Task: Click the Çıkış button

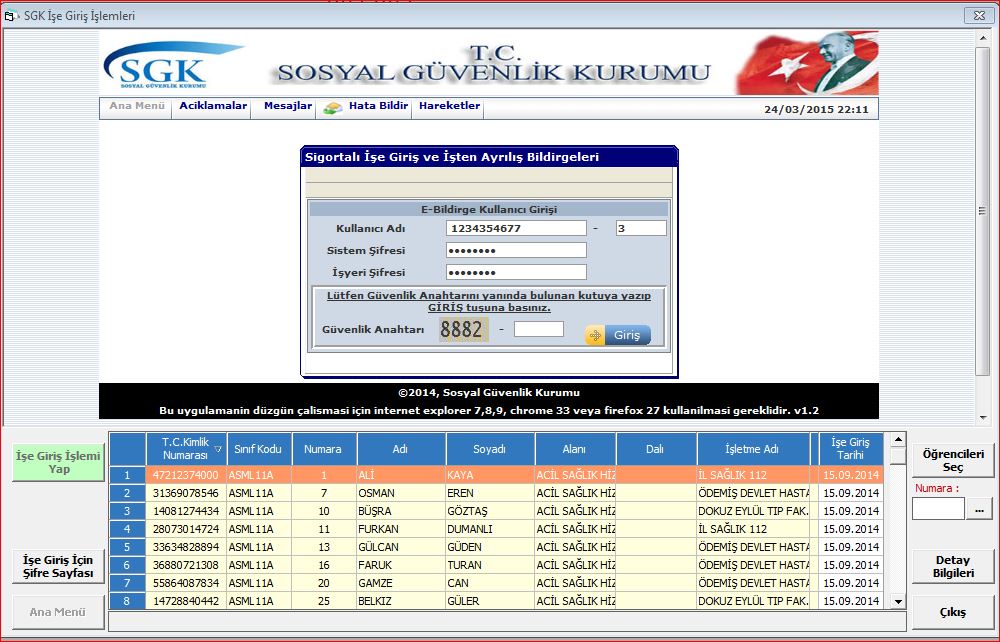Action: coord(952,611)
